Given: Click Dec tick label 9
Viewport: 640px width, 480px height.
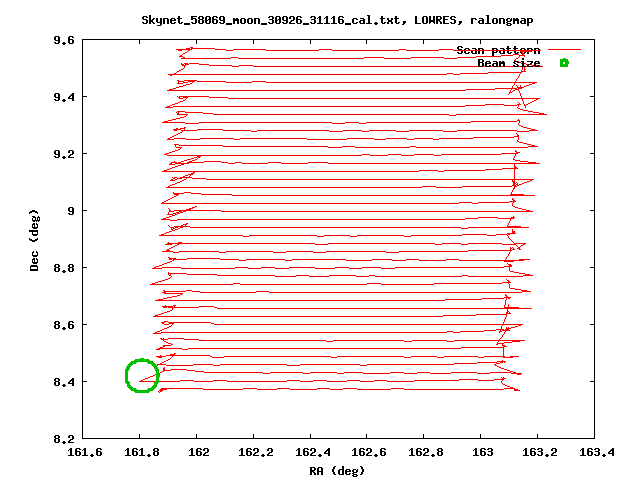Looking at the screenshot, I should pyautogui.click(x=71, y=211).
